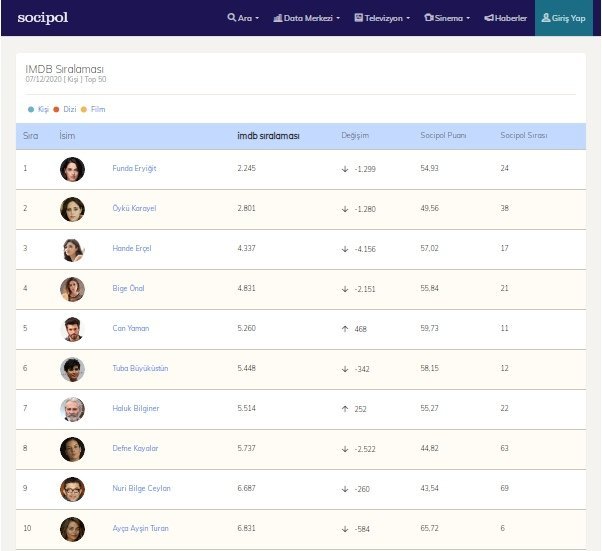Sort by Socipol Puanı column header
The image size is (602, 551).
tap(443, 135)
